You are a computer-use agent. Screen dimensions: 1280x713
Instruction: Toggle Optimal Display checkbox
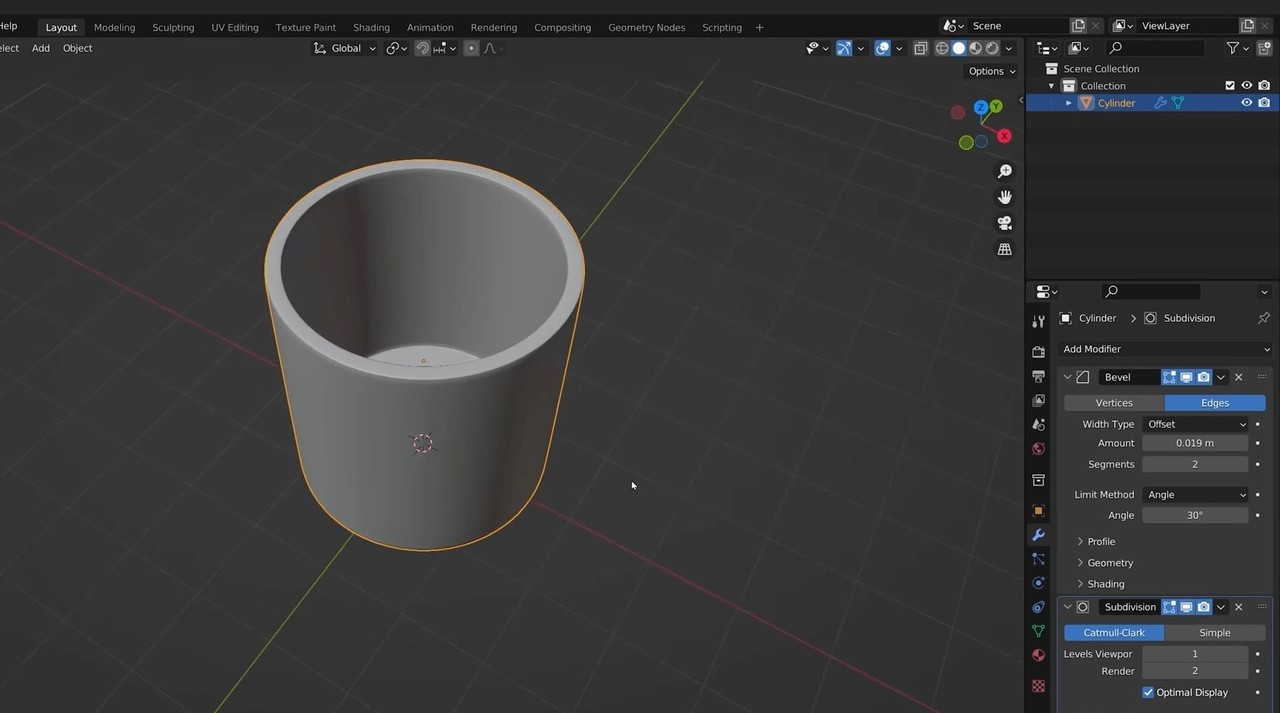point(1148,692)
